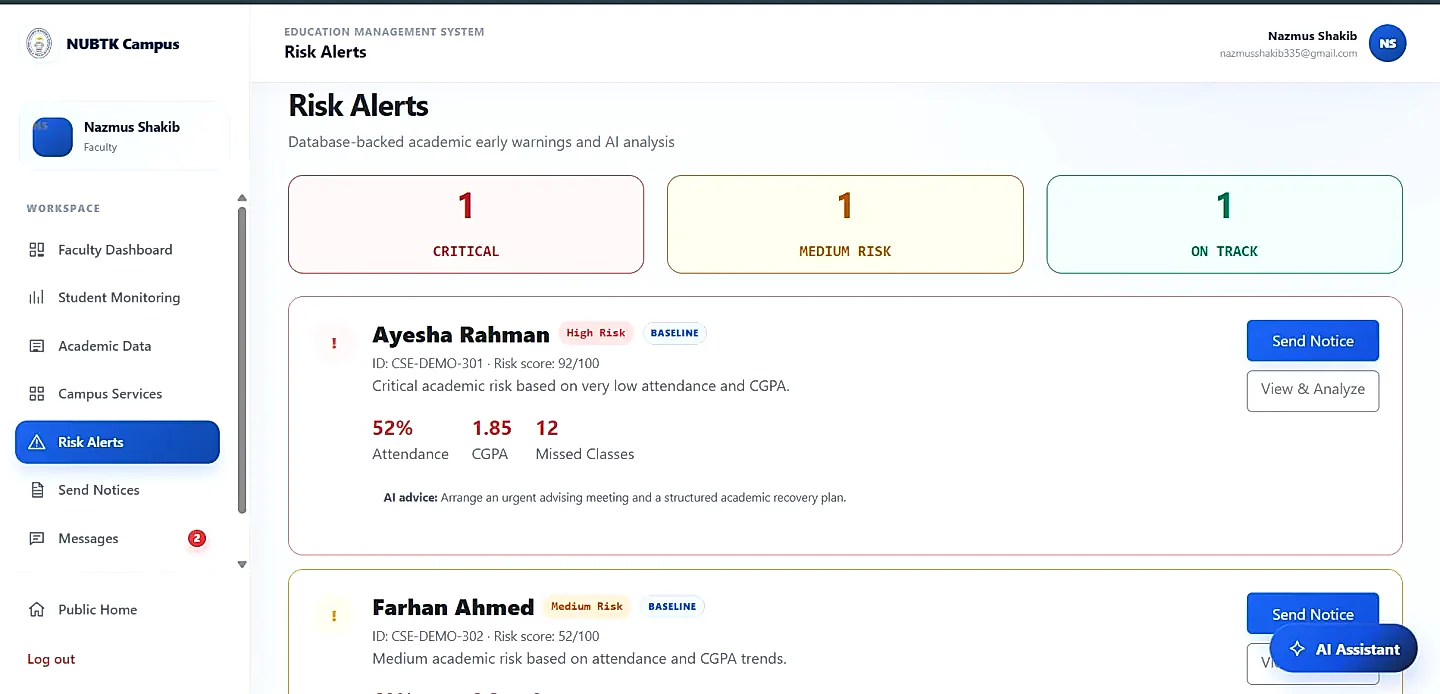Click the Farhan Ahmed student name
The height and width of the screenshot is (694, 1440).
point(453,607)
